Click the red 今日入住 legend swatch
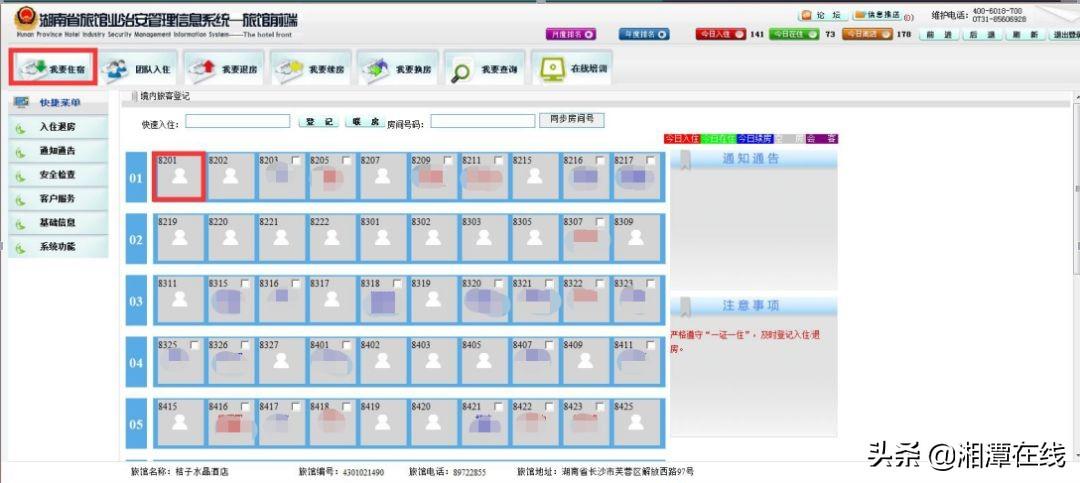The height and width of the screenshot is (483, 1080). tap(682, 138)
